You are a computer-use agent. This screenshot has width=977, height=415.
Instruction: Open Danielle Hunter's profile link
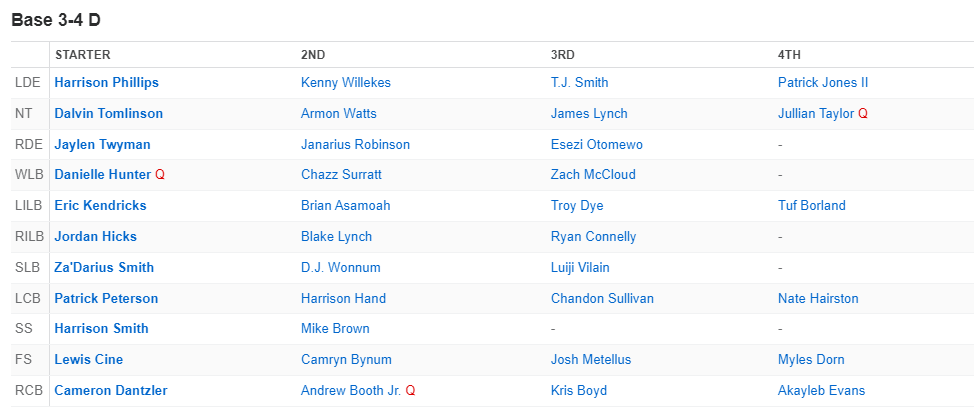click(103, 175)
